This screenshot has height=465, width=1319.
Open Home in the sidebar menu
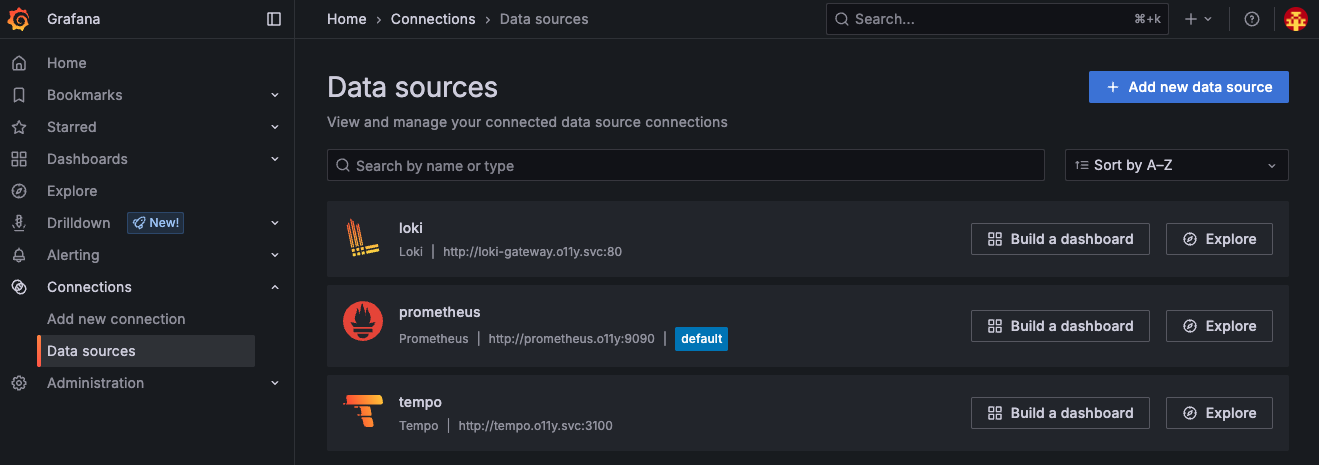point(67,63)
